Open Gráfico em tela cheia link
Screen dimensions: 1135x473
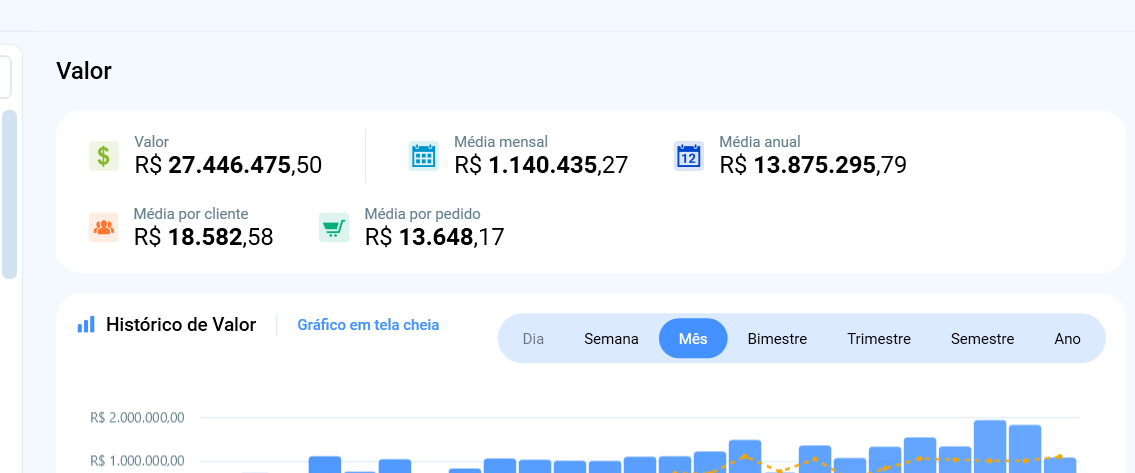pos(368,325)
